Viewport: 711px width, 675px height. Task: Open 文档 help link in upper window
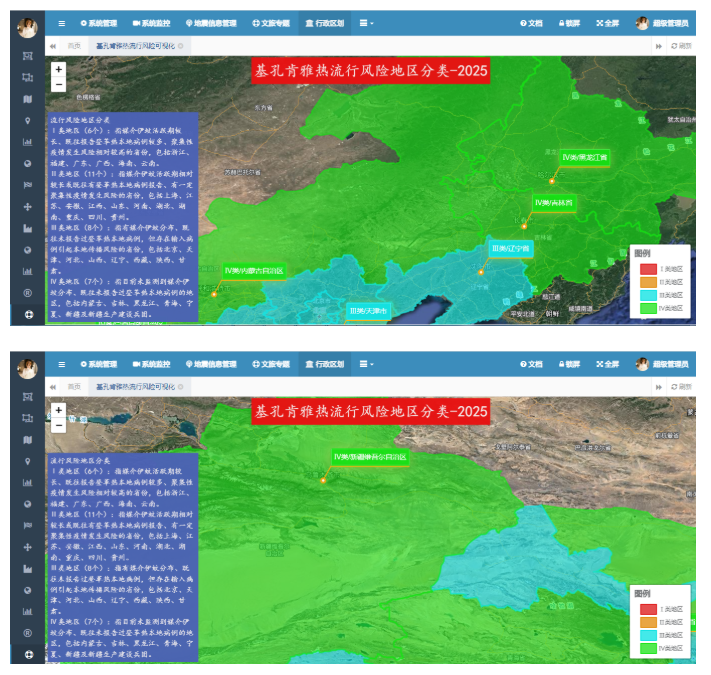point(531,23)
